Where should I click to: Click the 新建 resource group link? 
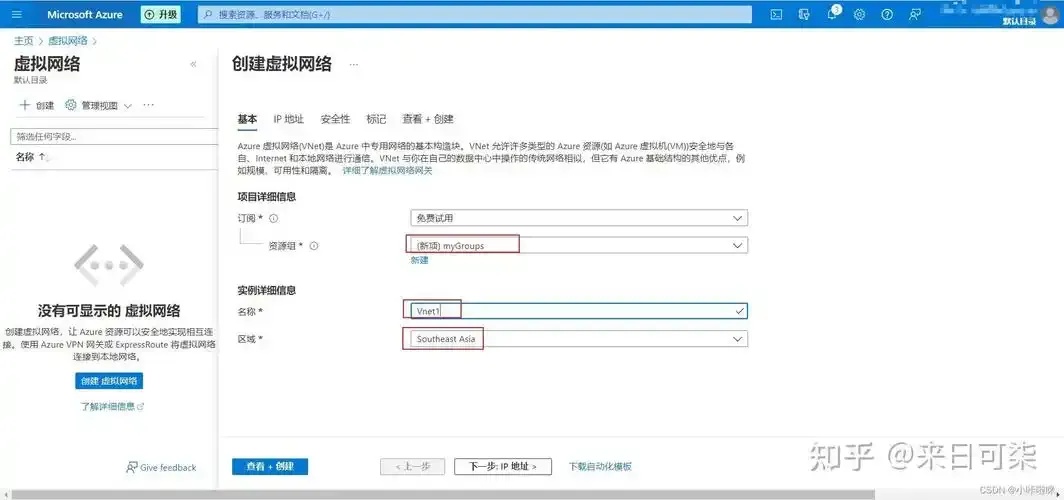pos(419,260)
